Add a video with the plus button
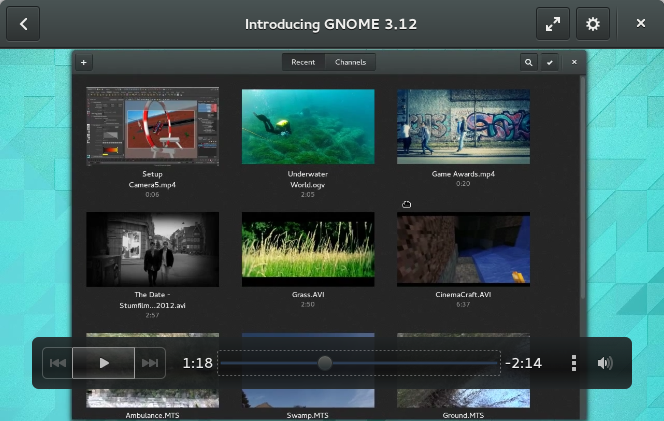This screenshot has width=664, height=421. coord(84,63)
